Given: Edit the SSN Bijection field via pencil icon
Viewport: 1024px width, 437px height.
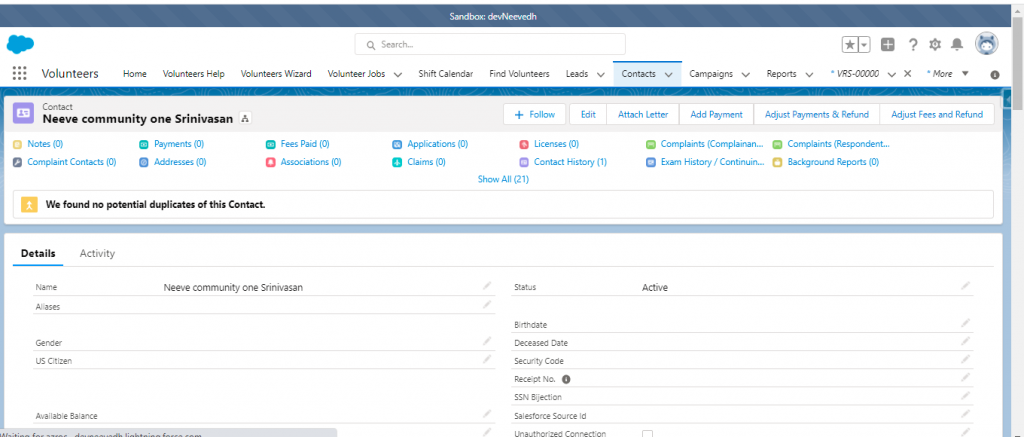Looking at the screenshot, I should (x=965, y=395).
